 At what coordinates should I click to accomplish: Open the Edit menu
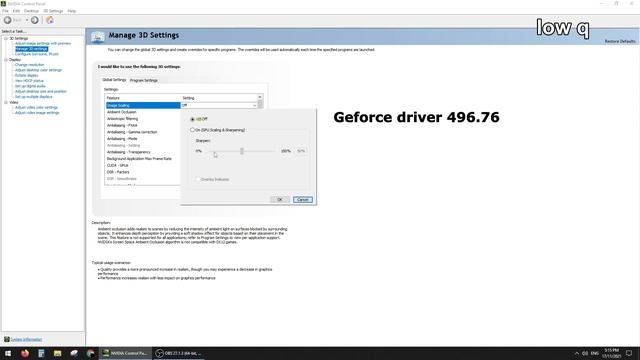tap(16, 11)
